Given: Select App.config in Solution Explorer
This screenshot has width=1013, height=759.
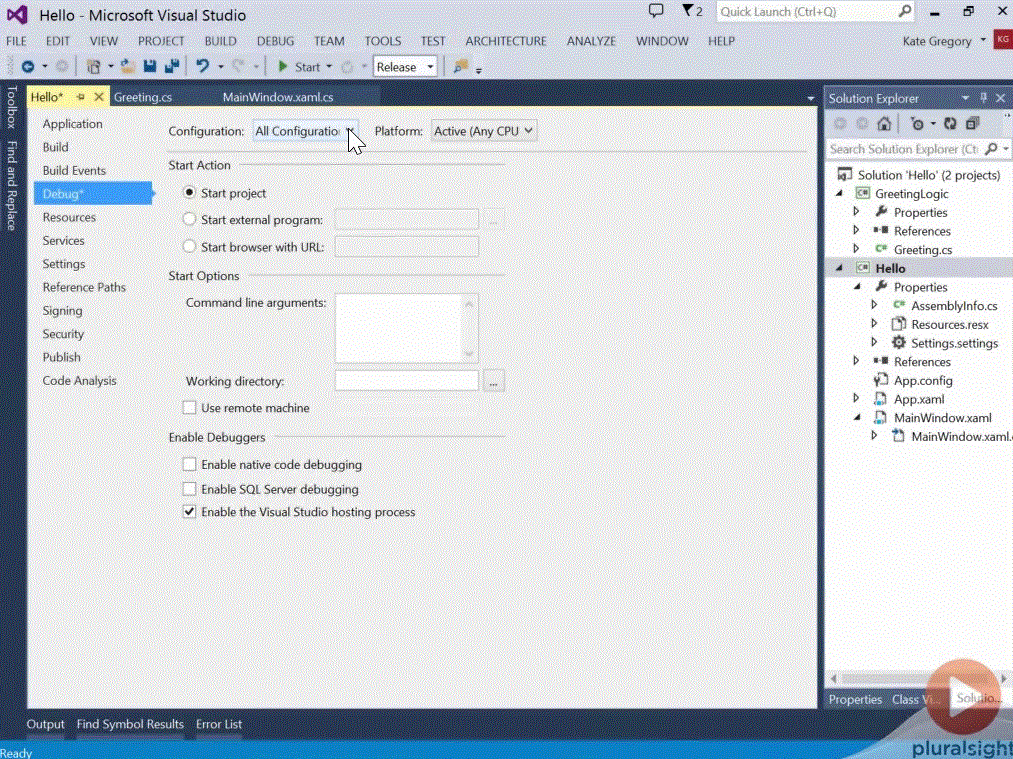Looking at the screenshot, I should tap(923, 380).
